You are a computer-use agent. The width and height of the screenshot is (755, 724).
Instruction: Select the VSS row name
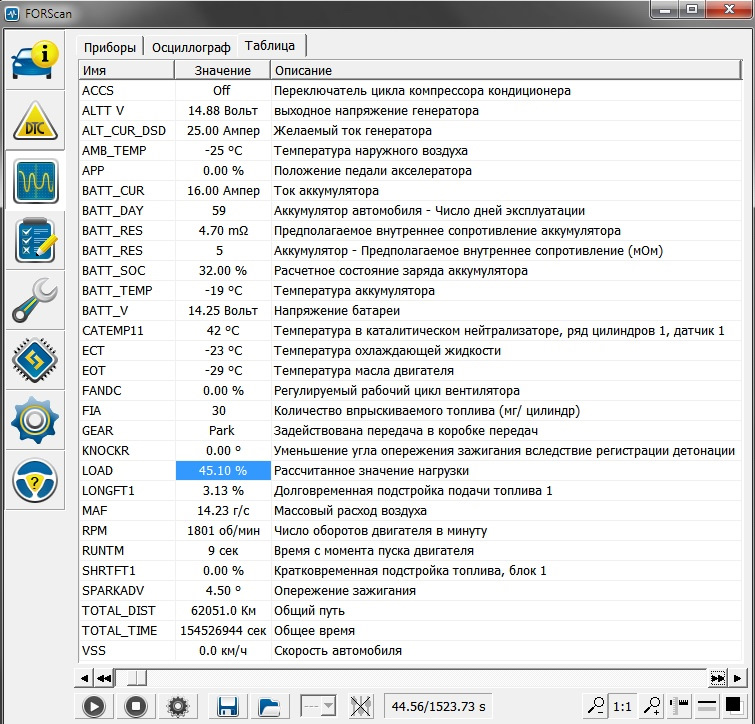(x=93, y=650)
